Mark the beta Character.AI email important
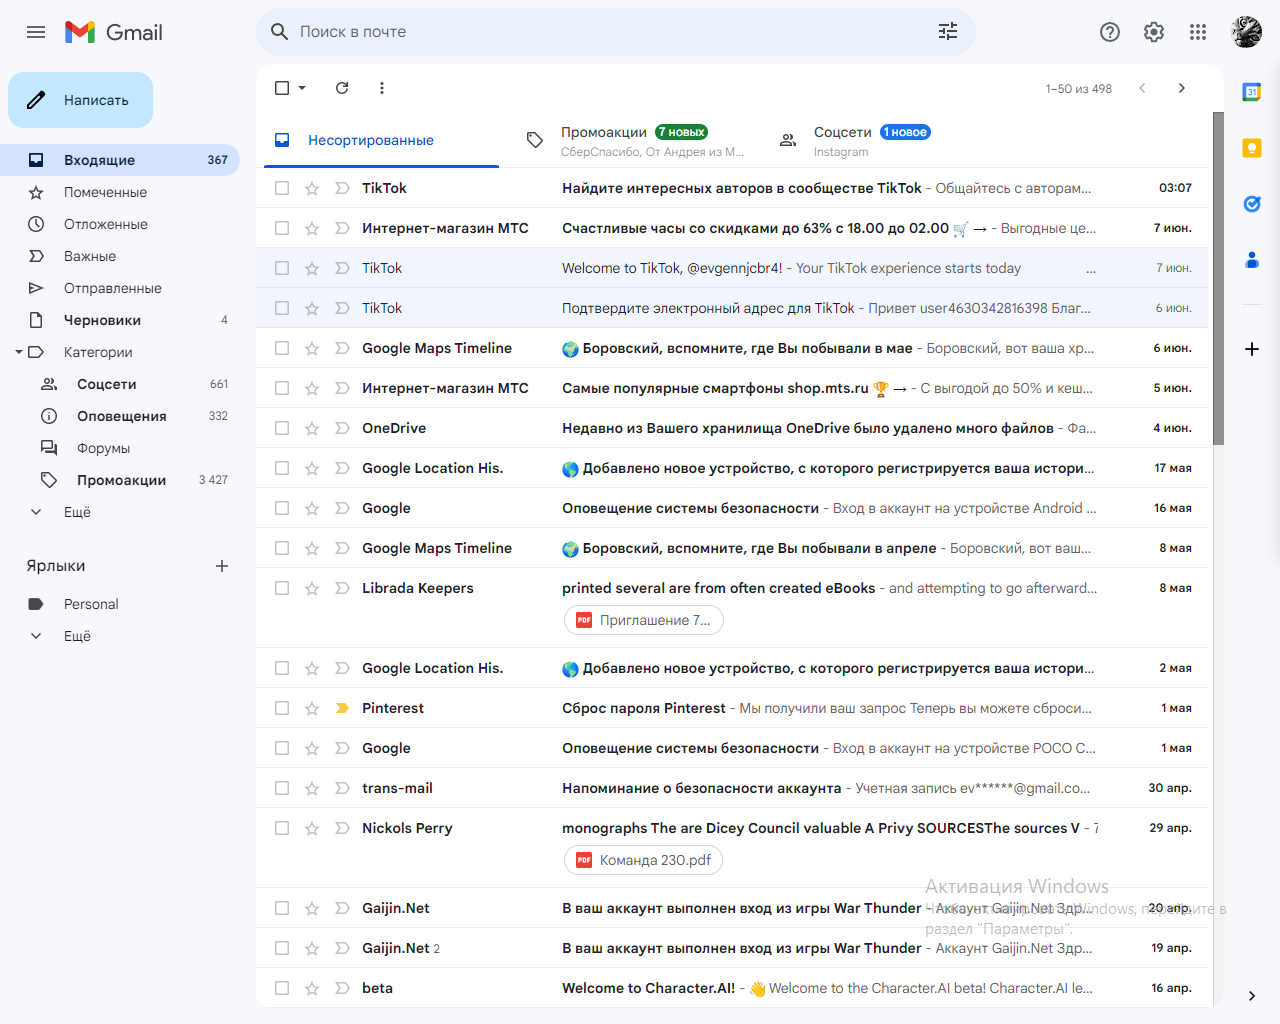This screenshot has height=1024, width=1280. coord(342,988)
